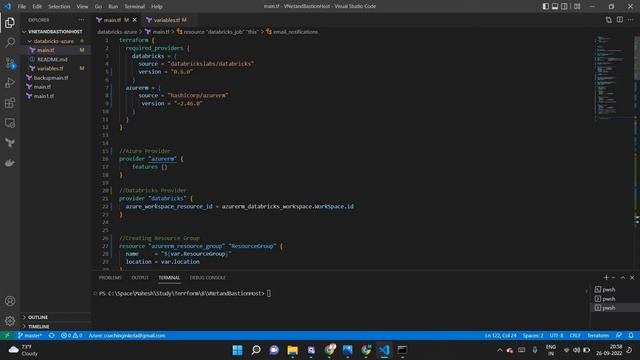Open variables.tf in explorer tree

(x=56, y=68)
